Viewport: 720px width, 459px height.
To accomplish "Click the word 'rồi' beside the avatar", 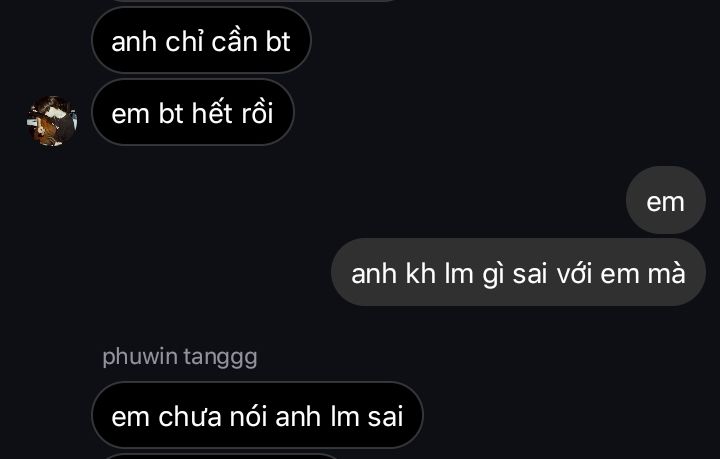I will coord(257,113).
